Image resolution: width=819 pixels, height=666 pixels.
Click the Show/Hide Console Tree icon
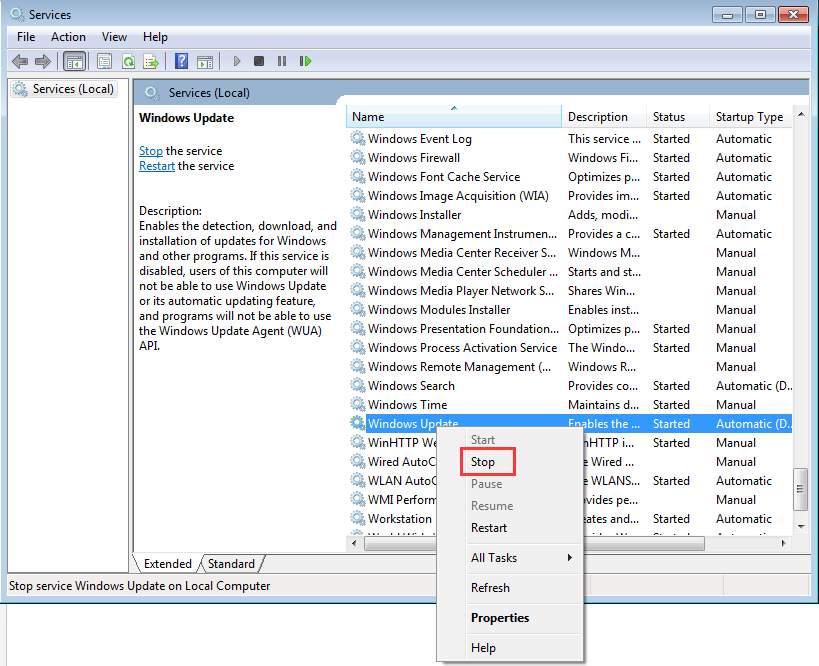[74, 61]
